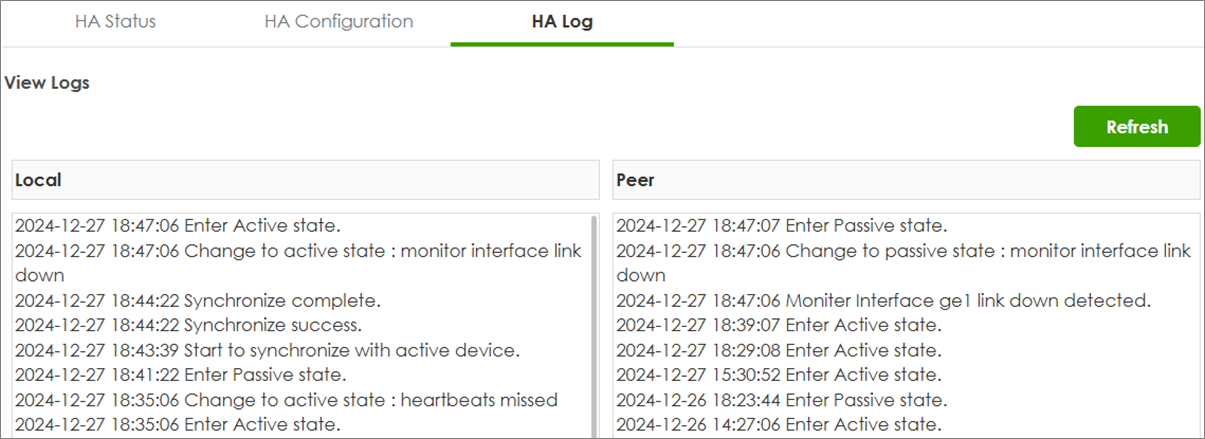The image size is (1205, 439).
Task: Click peer 15:30:52 Enter Active state entry
Action: [x=778, y=375]
